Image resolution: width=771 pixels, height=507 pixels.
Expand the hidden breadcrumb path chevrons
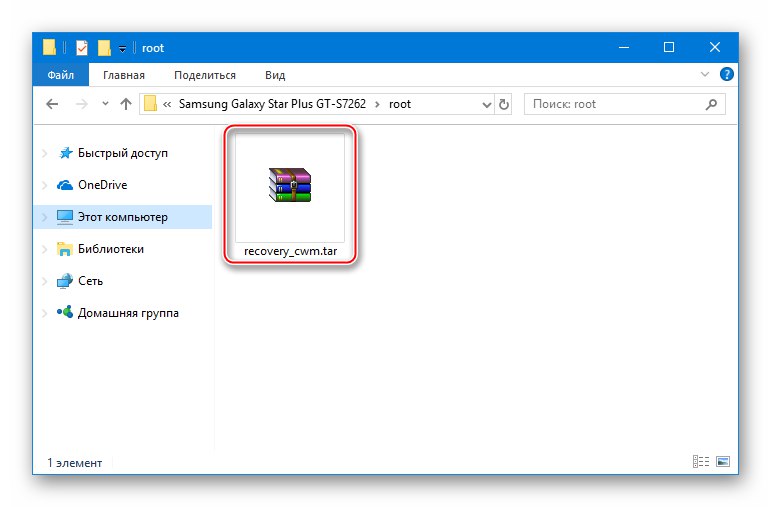pos(167,104)
